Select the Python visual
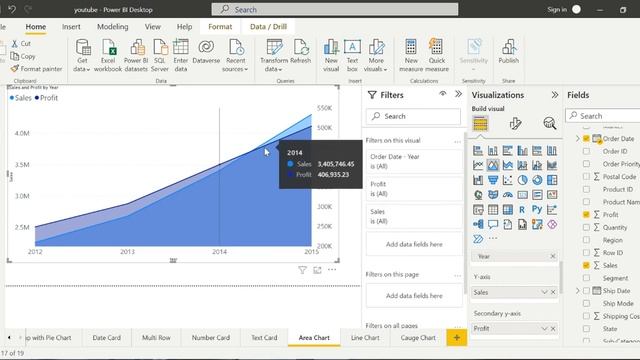Viewport: 640px width, 360px height. coord(537,209)
